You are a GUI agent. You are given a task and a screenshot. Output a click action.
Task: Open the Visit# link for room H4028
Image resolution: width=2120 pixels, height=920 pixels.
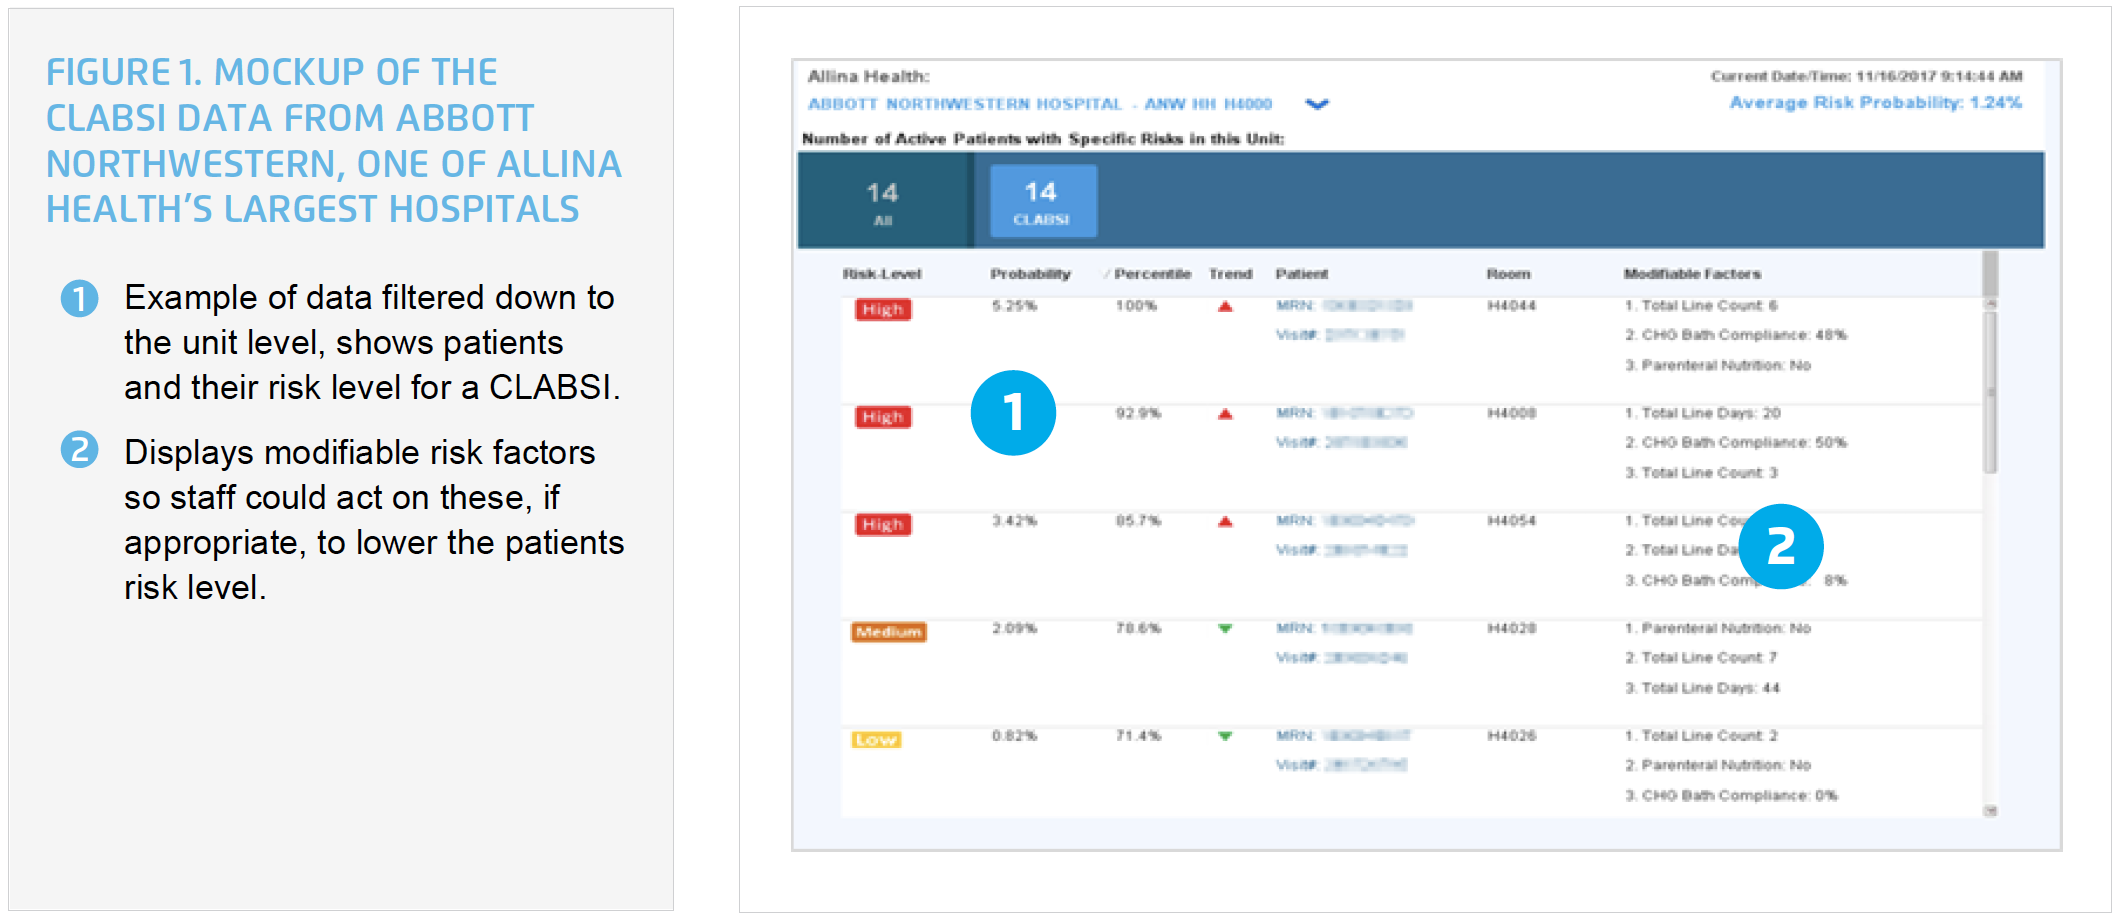(x=1341, y=657)
